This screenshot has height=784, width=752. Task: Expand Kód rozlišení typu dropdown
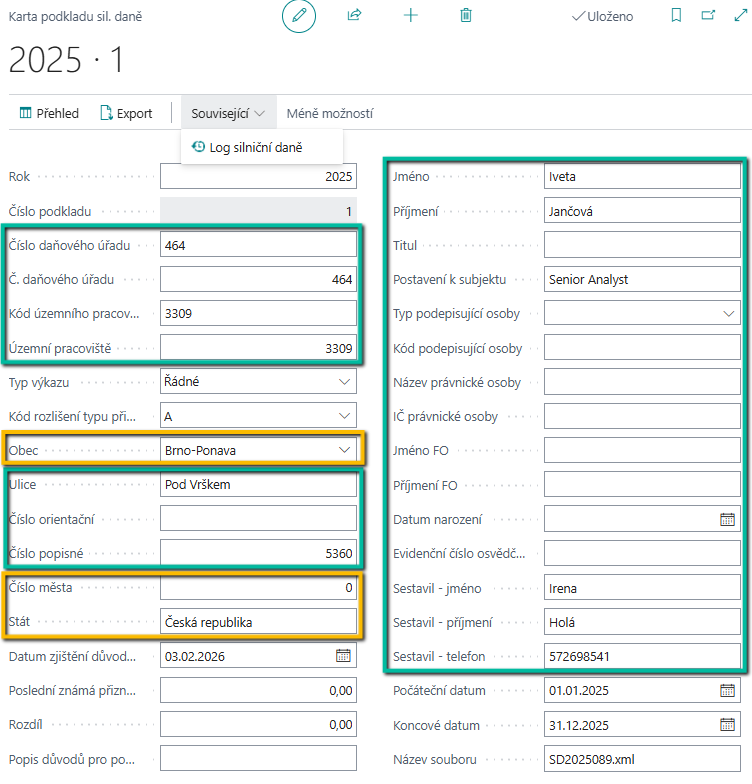click(345, 416)
